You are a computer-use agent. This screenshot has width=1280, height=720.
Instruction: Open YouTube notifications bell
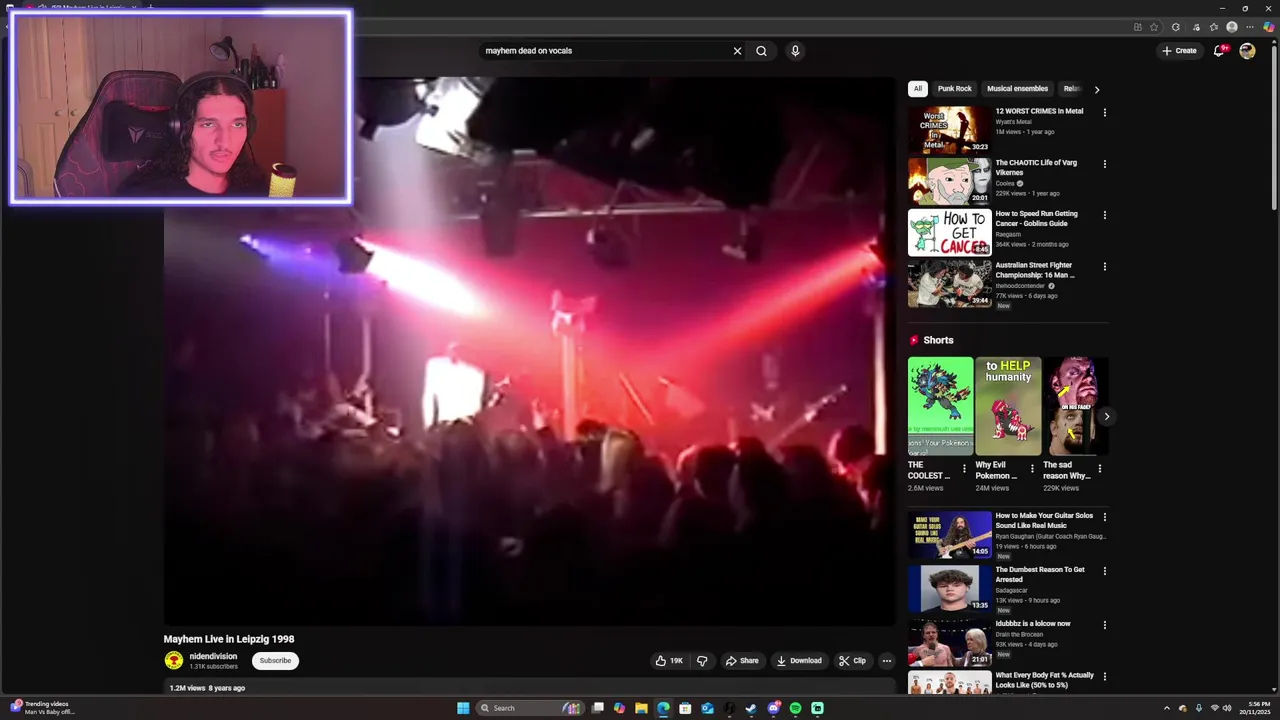point(1219,51)
